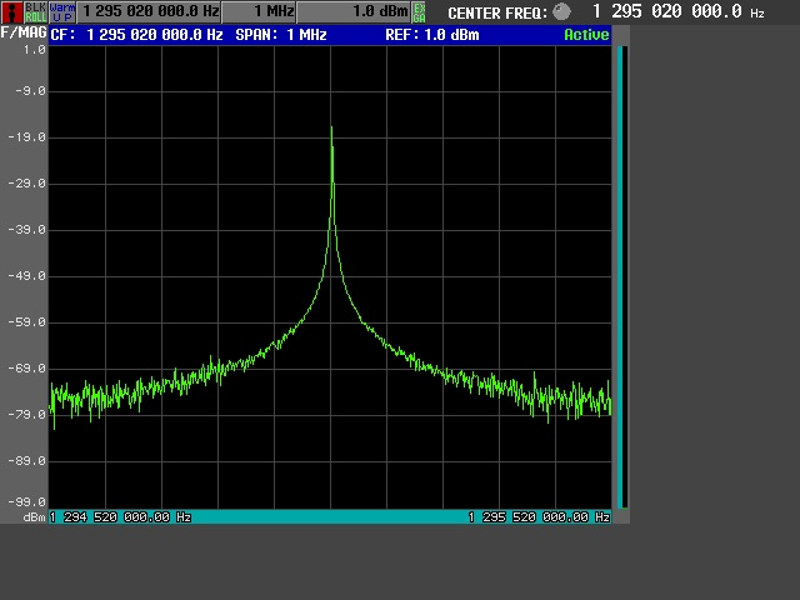The width and height of the screenshot is (800, 600).
Task: Click the start frequency 1 294 520 000.00 Hz
Action: (120, 517)
